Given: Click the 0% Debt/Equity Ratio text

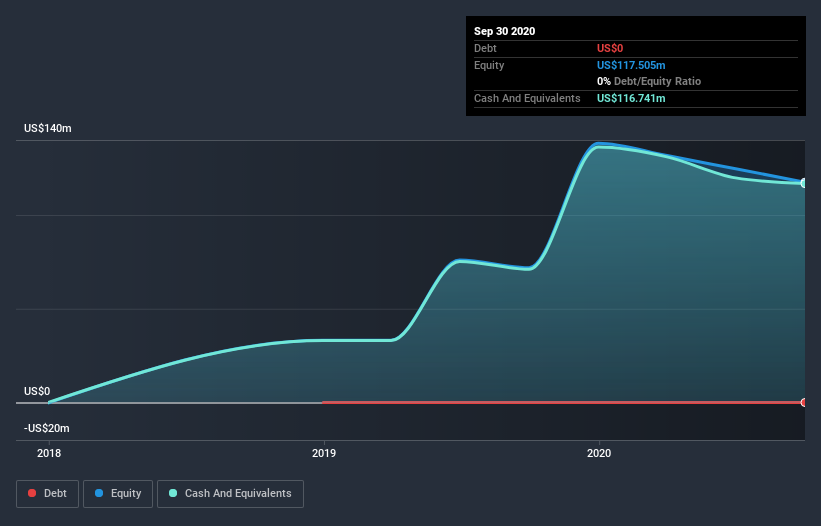Looking at the screenshot, I should tap(649, 81).
